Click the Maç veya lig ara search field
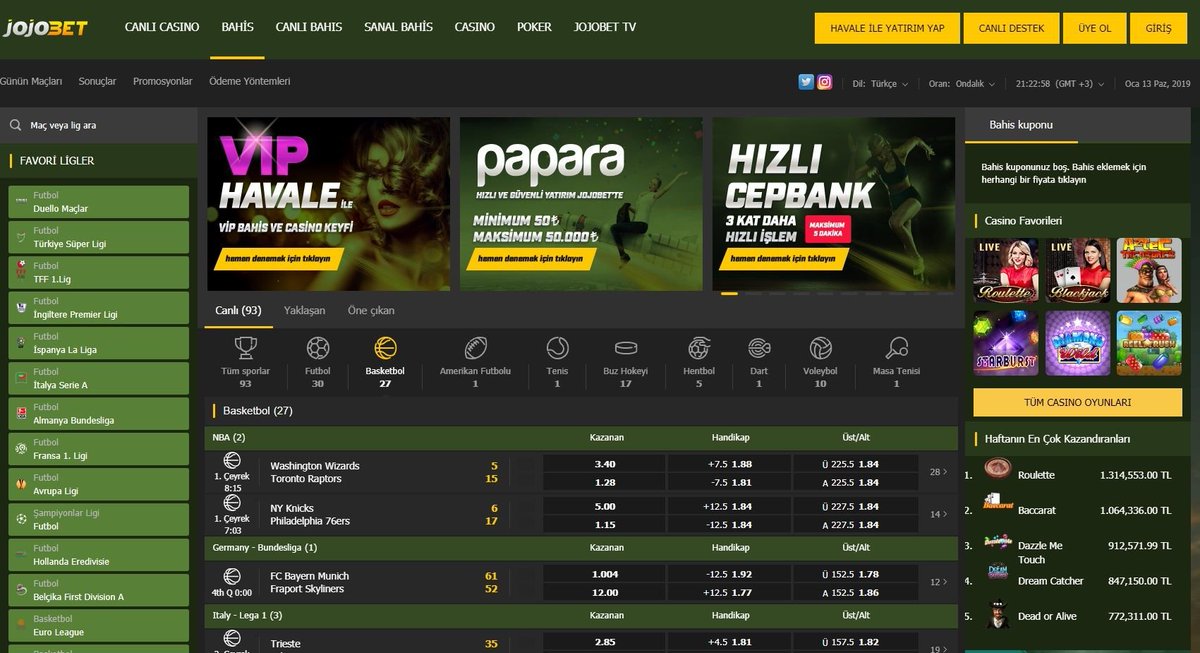1200x653 pixels. pyautogui.click(x=98, y=126)
